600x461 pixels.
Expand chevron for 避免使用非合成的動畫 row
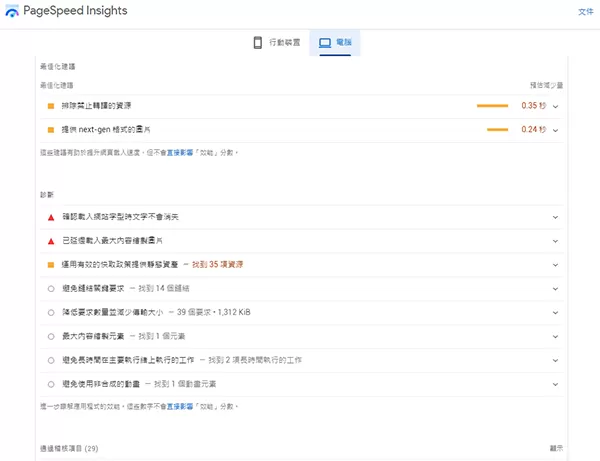[x=555, y=383]
